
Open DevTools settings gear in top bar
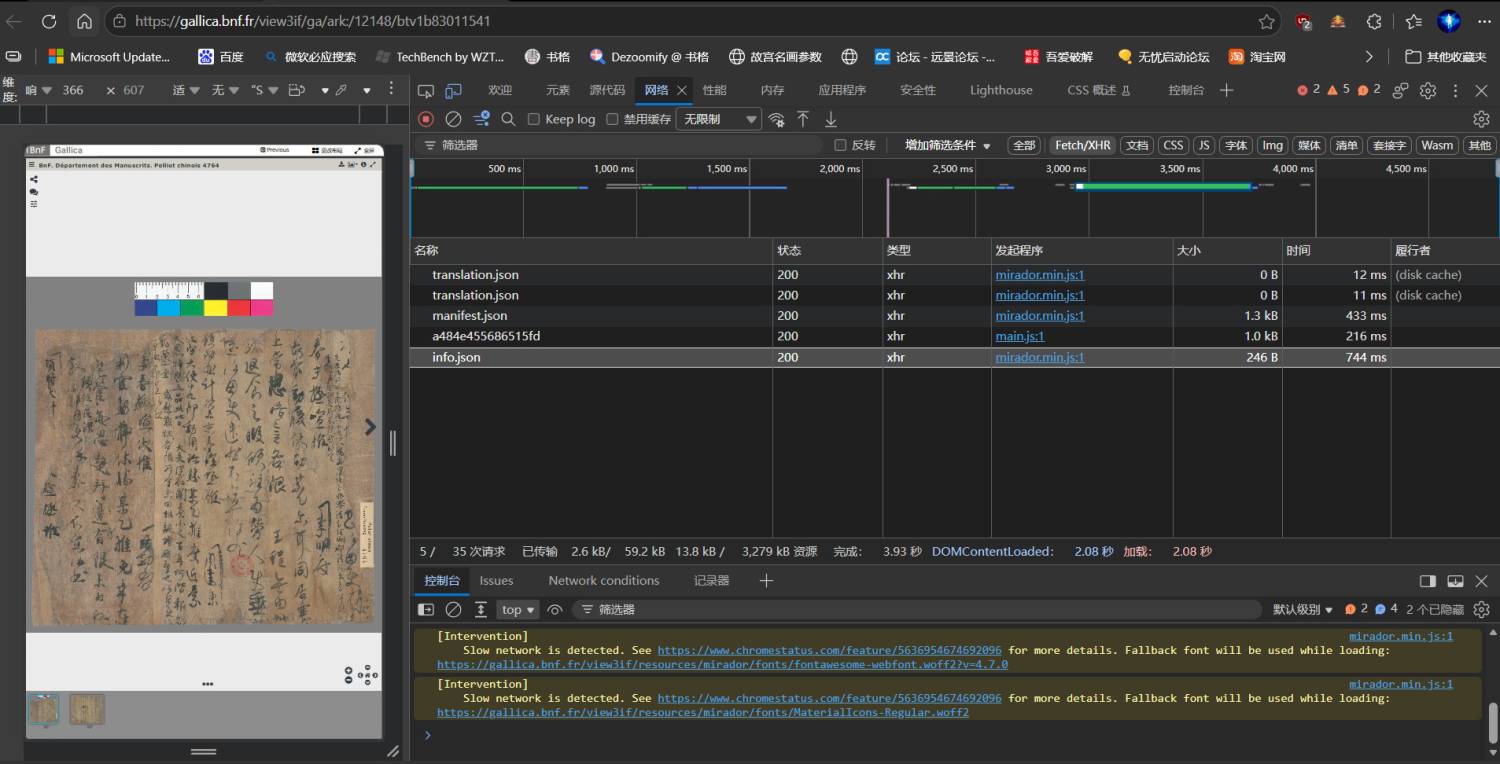1428,90
